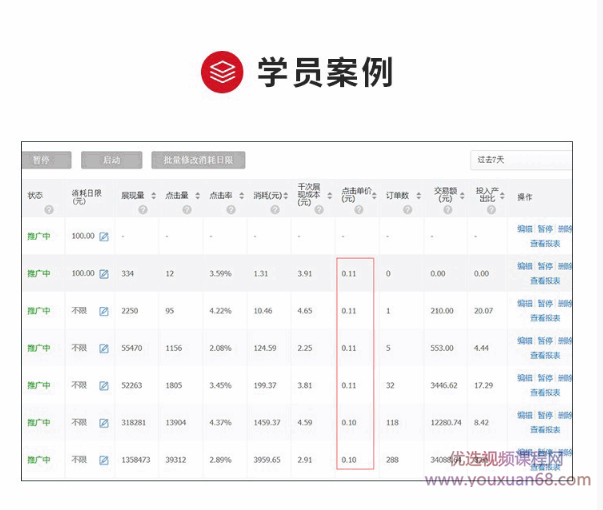Click 暂停 link in the 52263 impressions row

[545, 378]
